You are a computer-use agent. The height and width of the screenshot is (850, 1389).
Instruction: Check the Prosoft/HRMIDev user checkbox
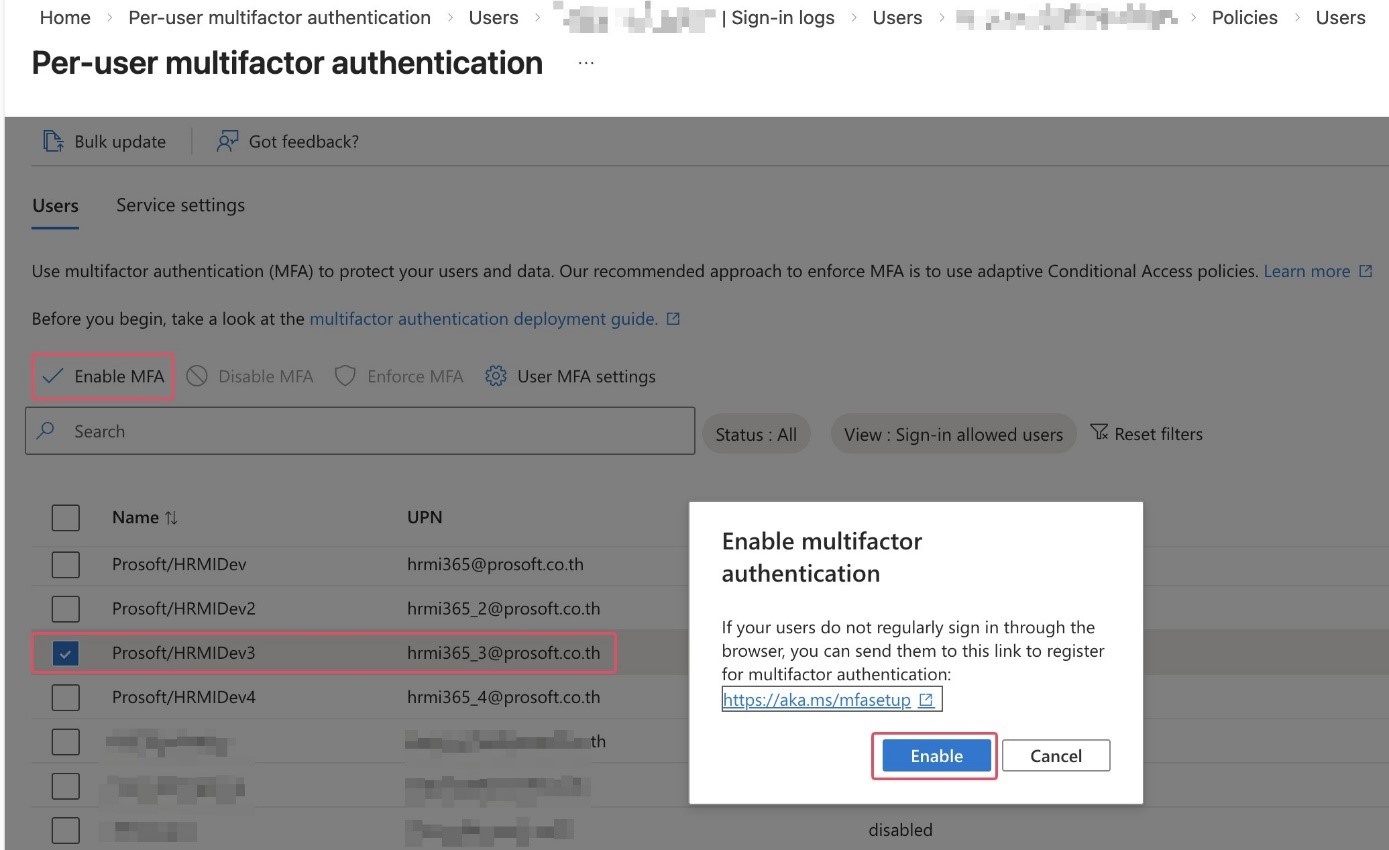pos(66,565)
